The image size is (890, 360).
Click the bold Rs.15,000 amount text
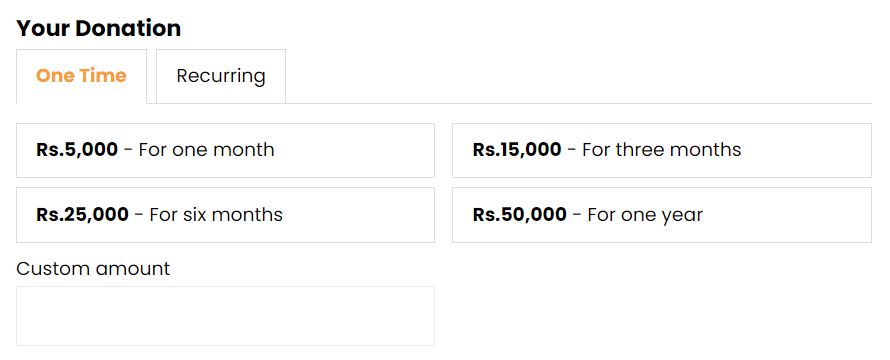click(x=517, y=150)
